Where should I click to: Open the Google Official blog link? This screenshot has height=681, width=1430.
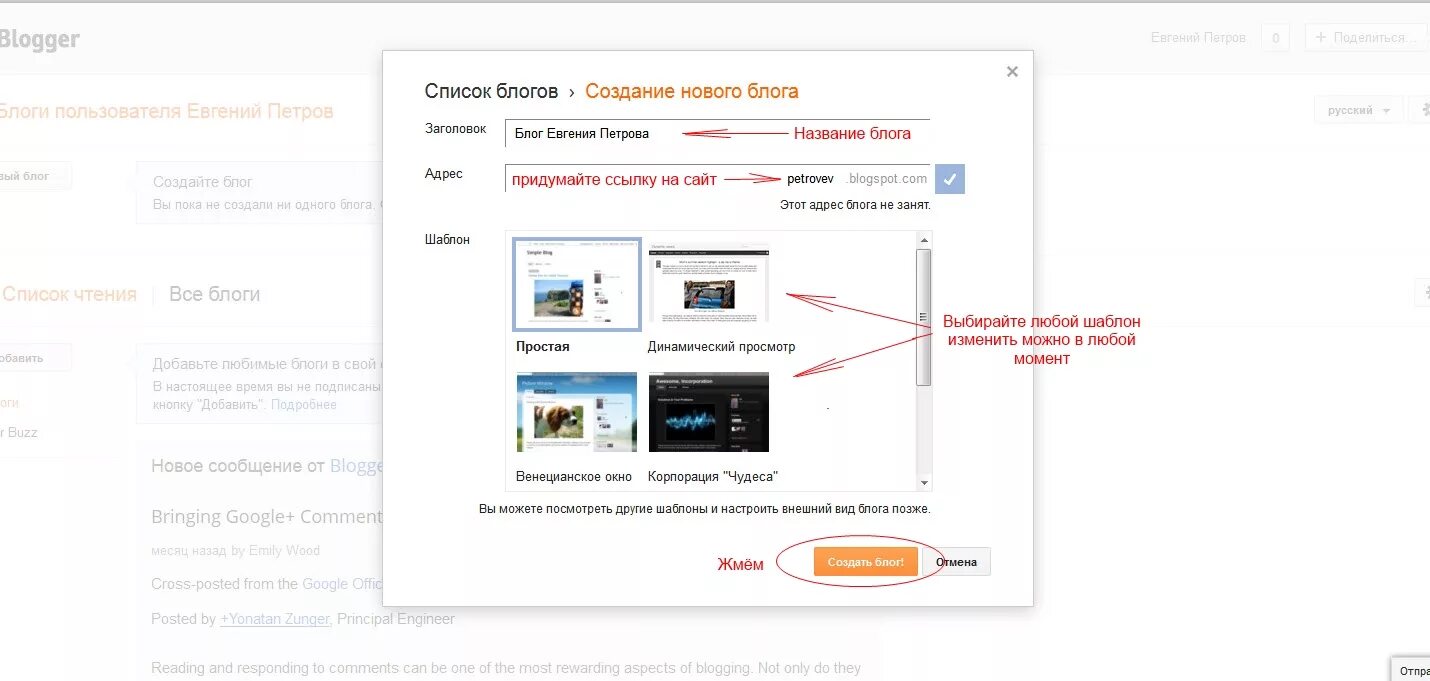click(342, 584)
